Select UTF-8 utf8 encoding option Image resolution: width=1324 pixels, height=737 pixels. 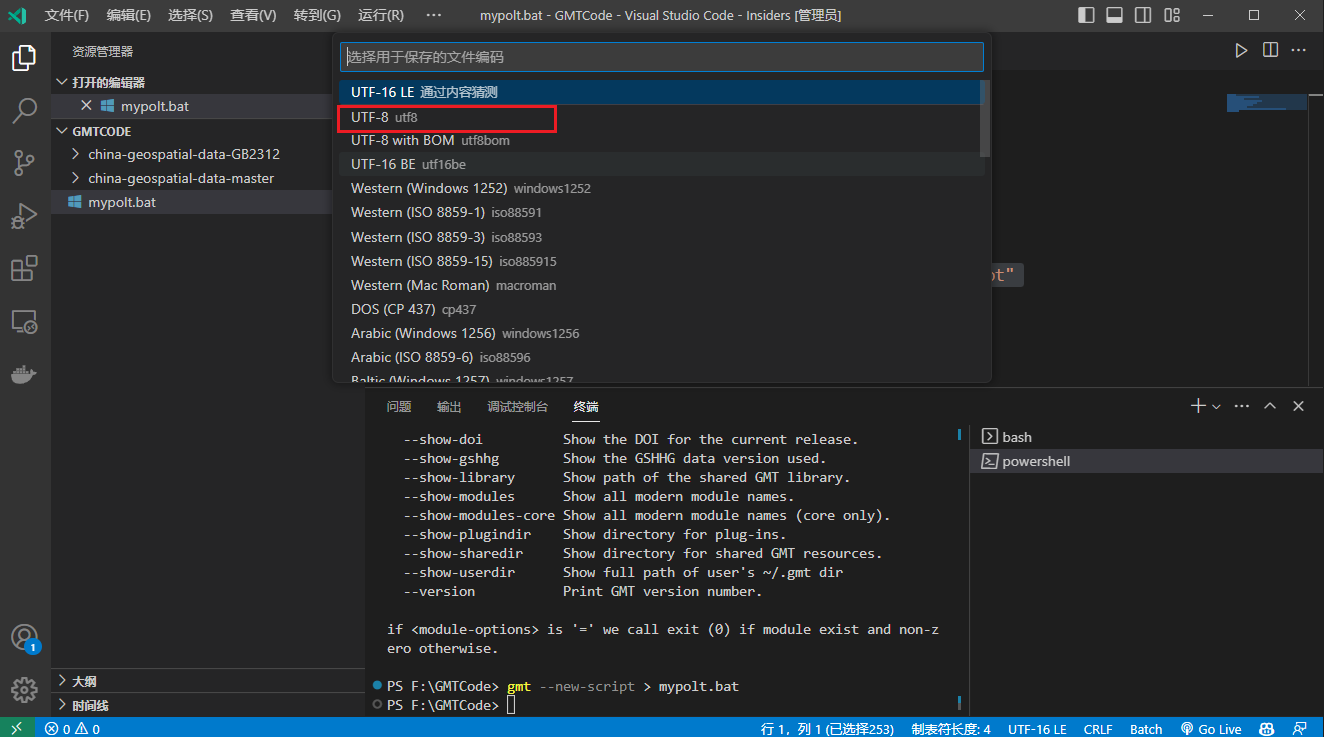pos(661,117)
